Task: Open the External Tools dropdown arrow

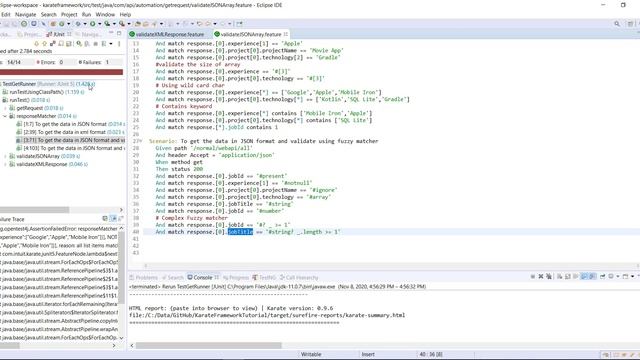Action: [129, 24]
